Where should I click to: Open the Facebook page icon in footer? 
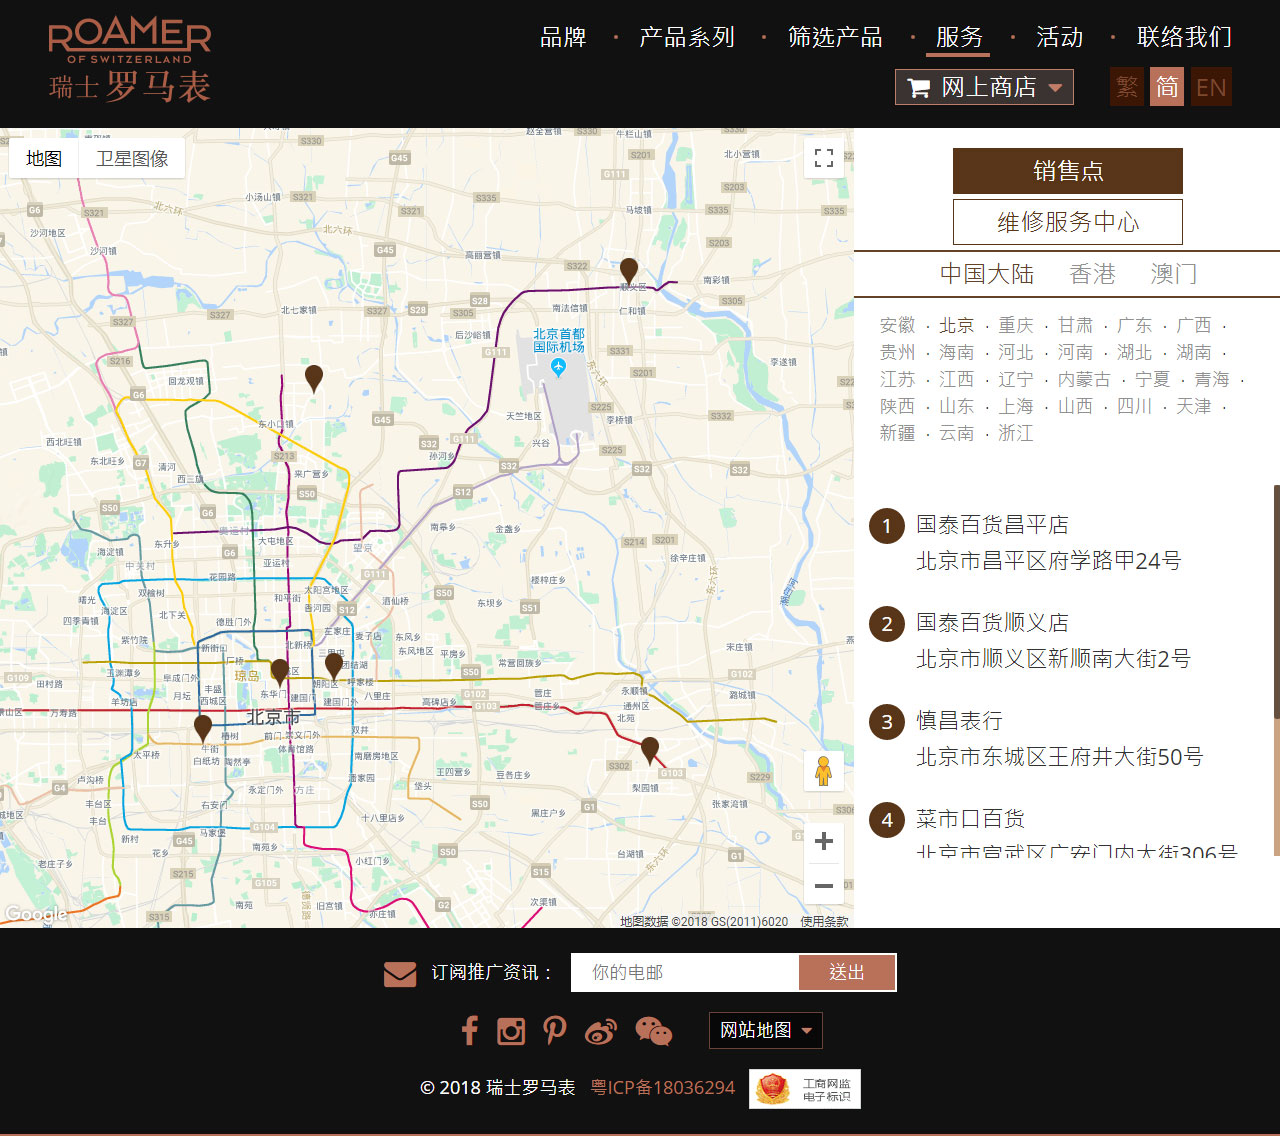click(x=470, y=1031)
